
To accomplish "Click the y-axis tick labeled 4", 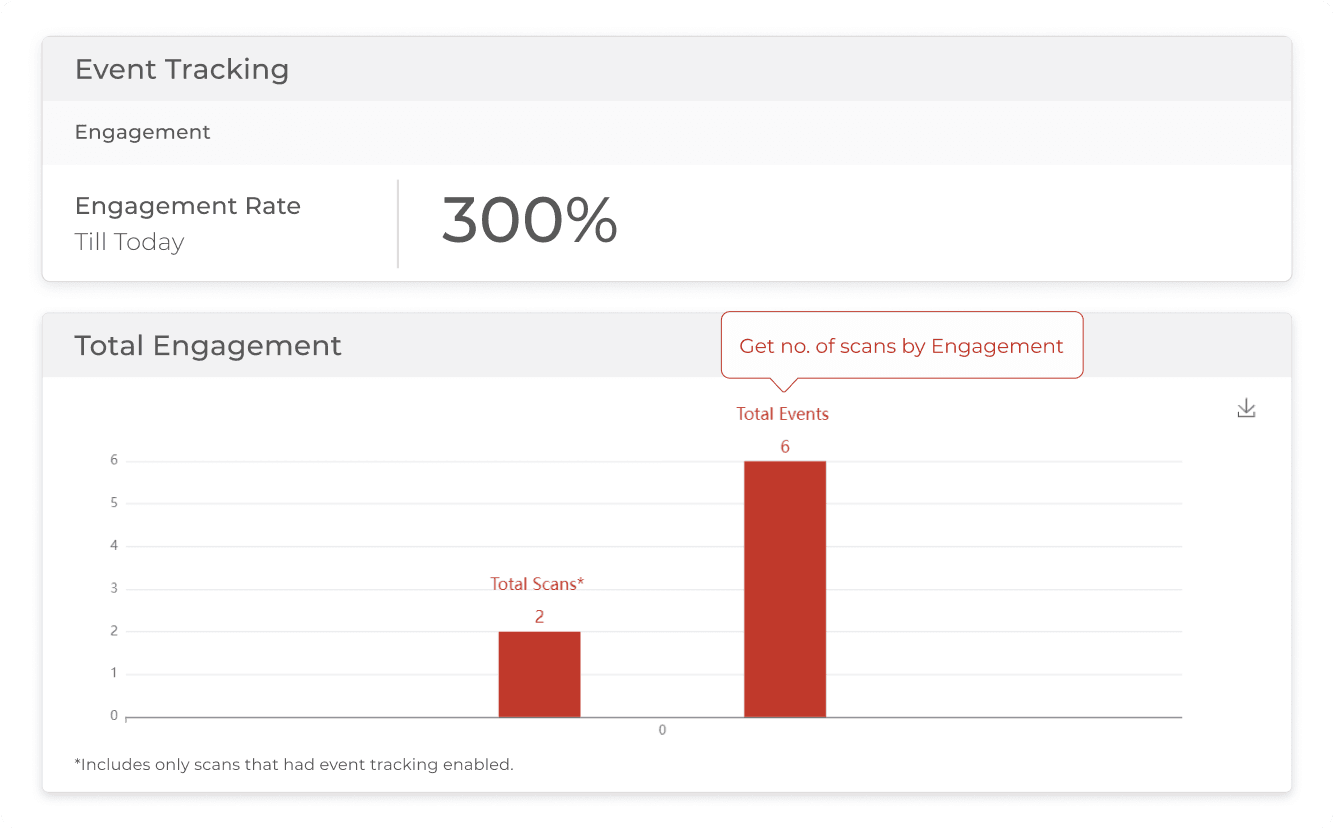I will [114, 546].
